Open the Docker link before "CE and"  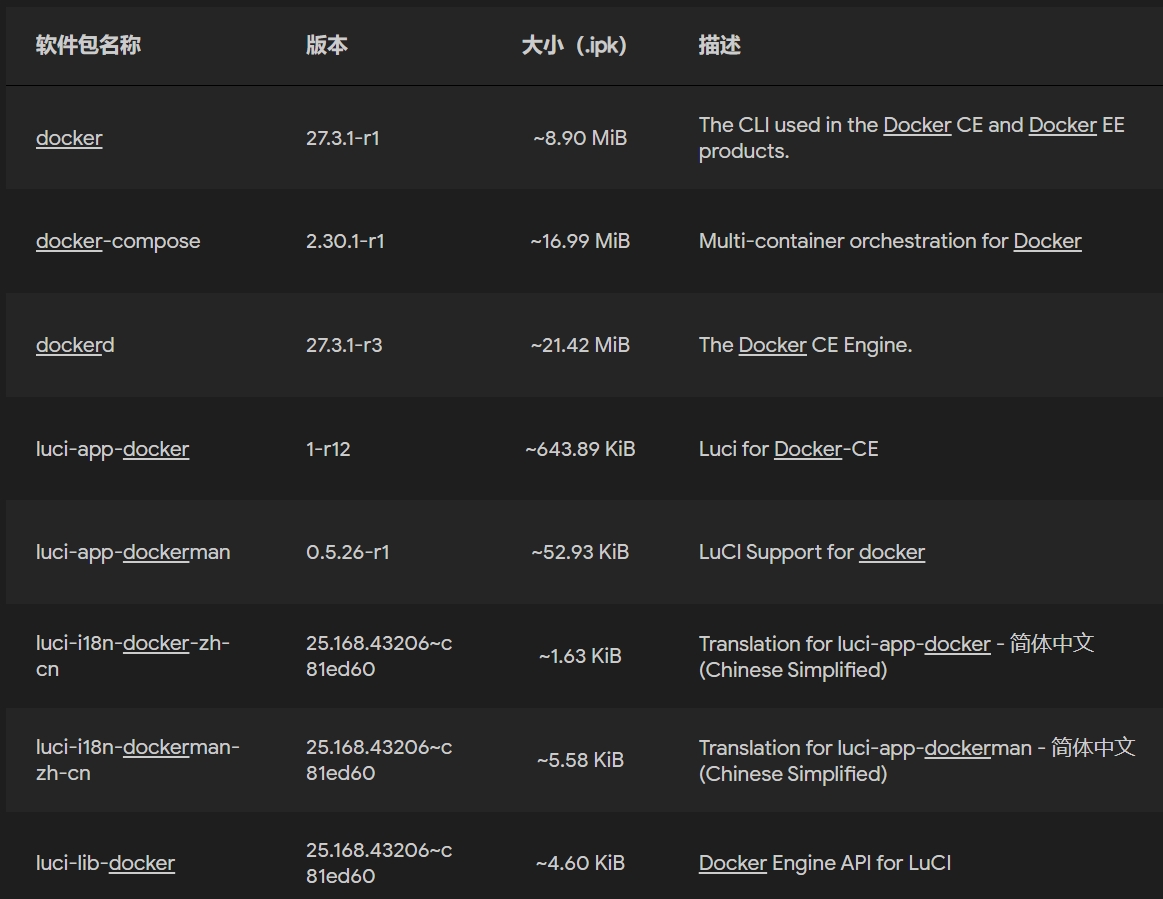pos(917,125)
